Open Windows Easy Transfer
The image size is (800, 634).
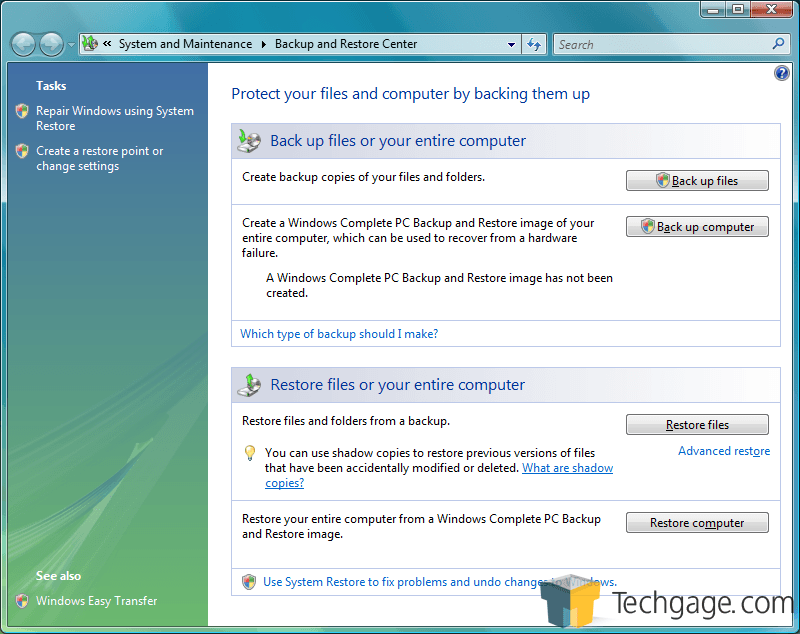pos(96,601)
